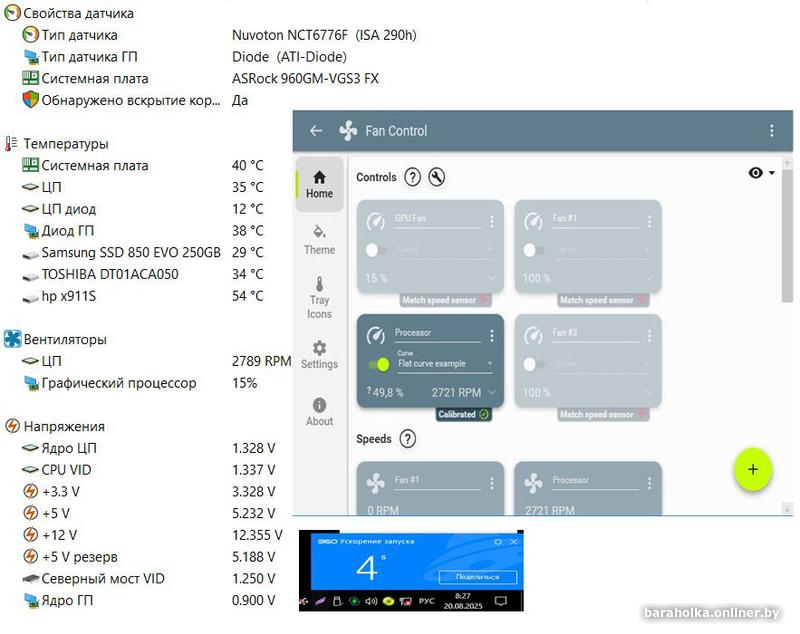Expand the Fan #1 control card chevron
800x634 pixels.
(x=649, y=278)
